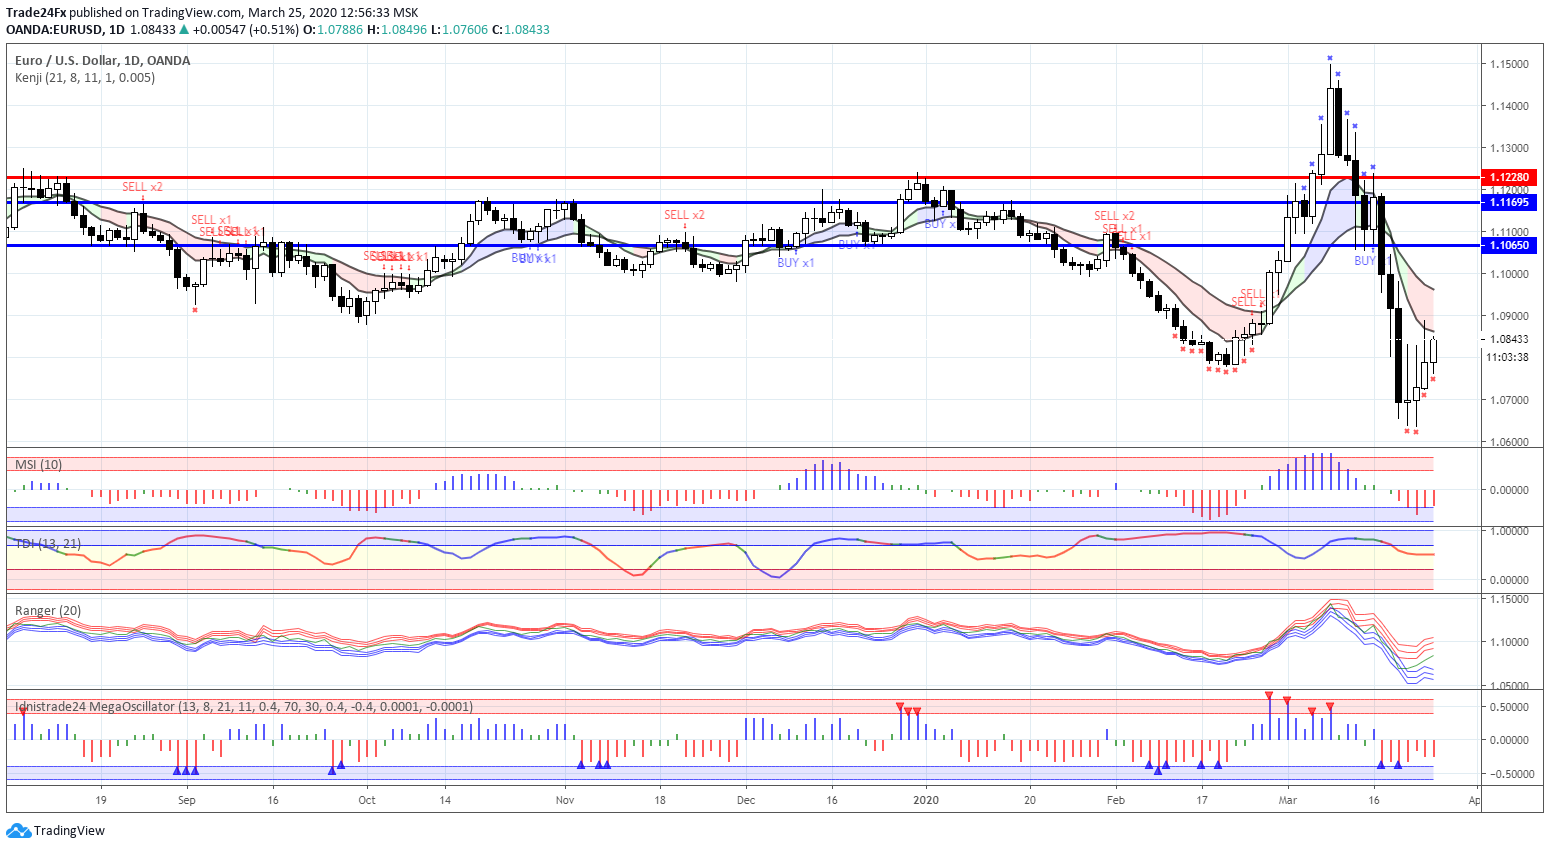Viewport: 1550px width, 849px height.
Task: Click the MSI (10) indicator label
Action: [x=38, y=464]
